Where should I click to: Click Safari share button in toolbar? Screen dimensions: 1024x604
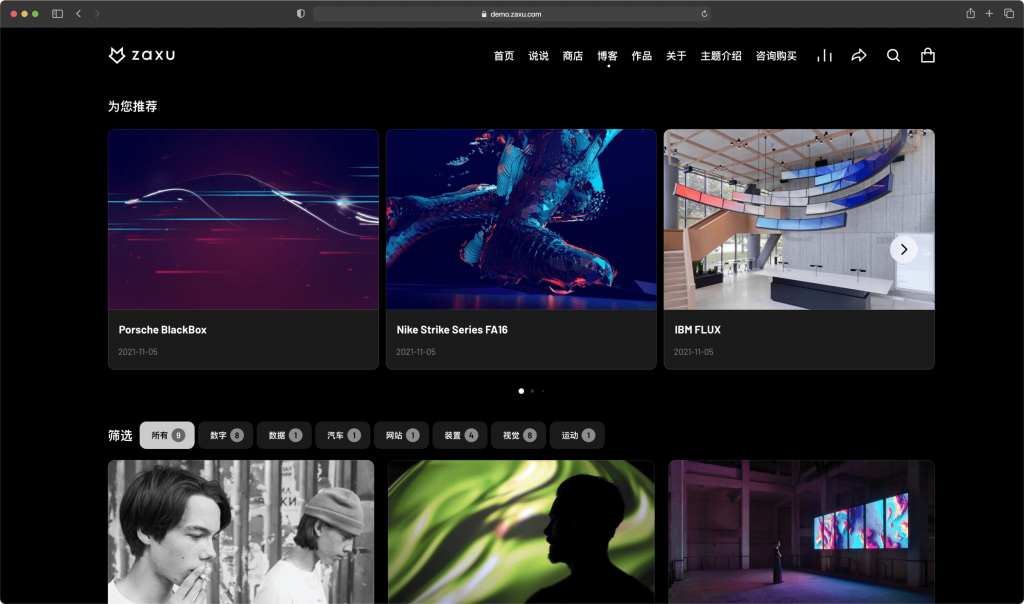970,14
